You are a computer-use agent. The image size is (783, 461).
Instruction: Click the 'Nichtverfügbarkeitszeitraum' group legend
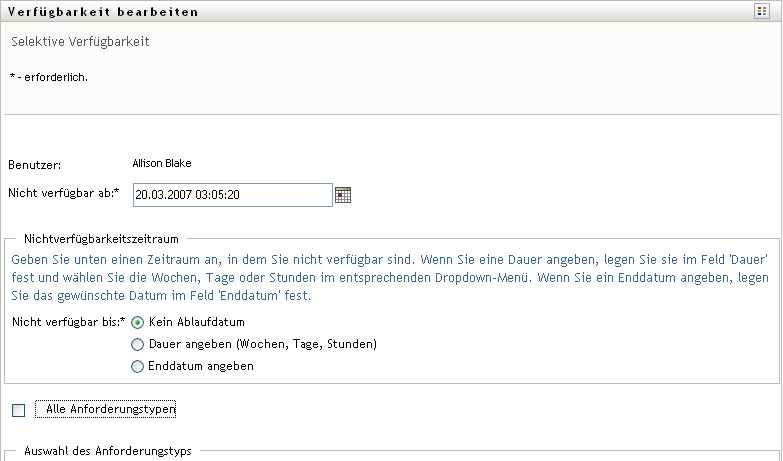(x=101, y=240)
